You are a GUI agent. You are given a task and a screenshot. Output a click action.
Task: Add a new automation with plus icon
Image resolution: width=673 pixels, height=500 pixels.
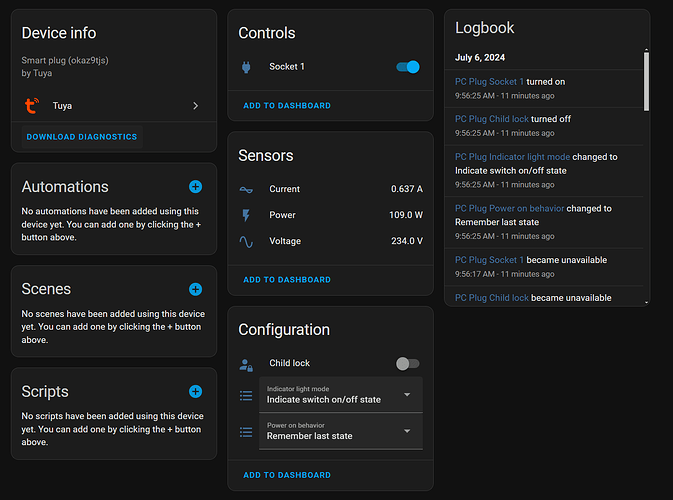pyautogui.click(x=195, y=186)
